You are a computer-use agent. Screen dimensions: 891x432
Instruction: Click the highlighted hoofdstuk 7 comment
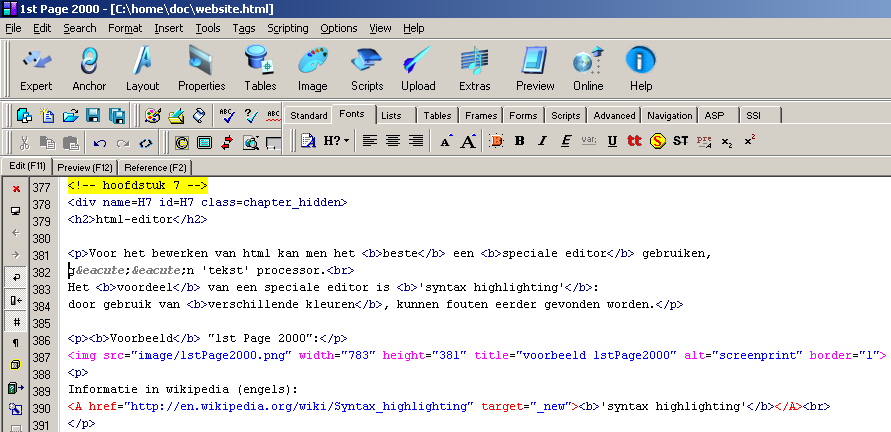click(x=138, y=185)
